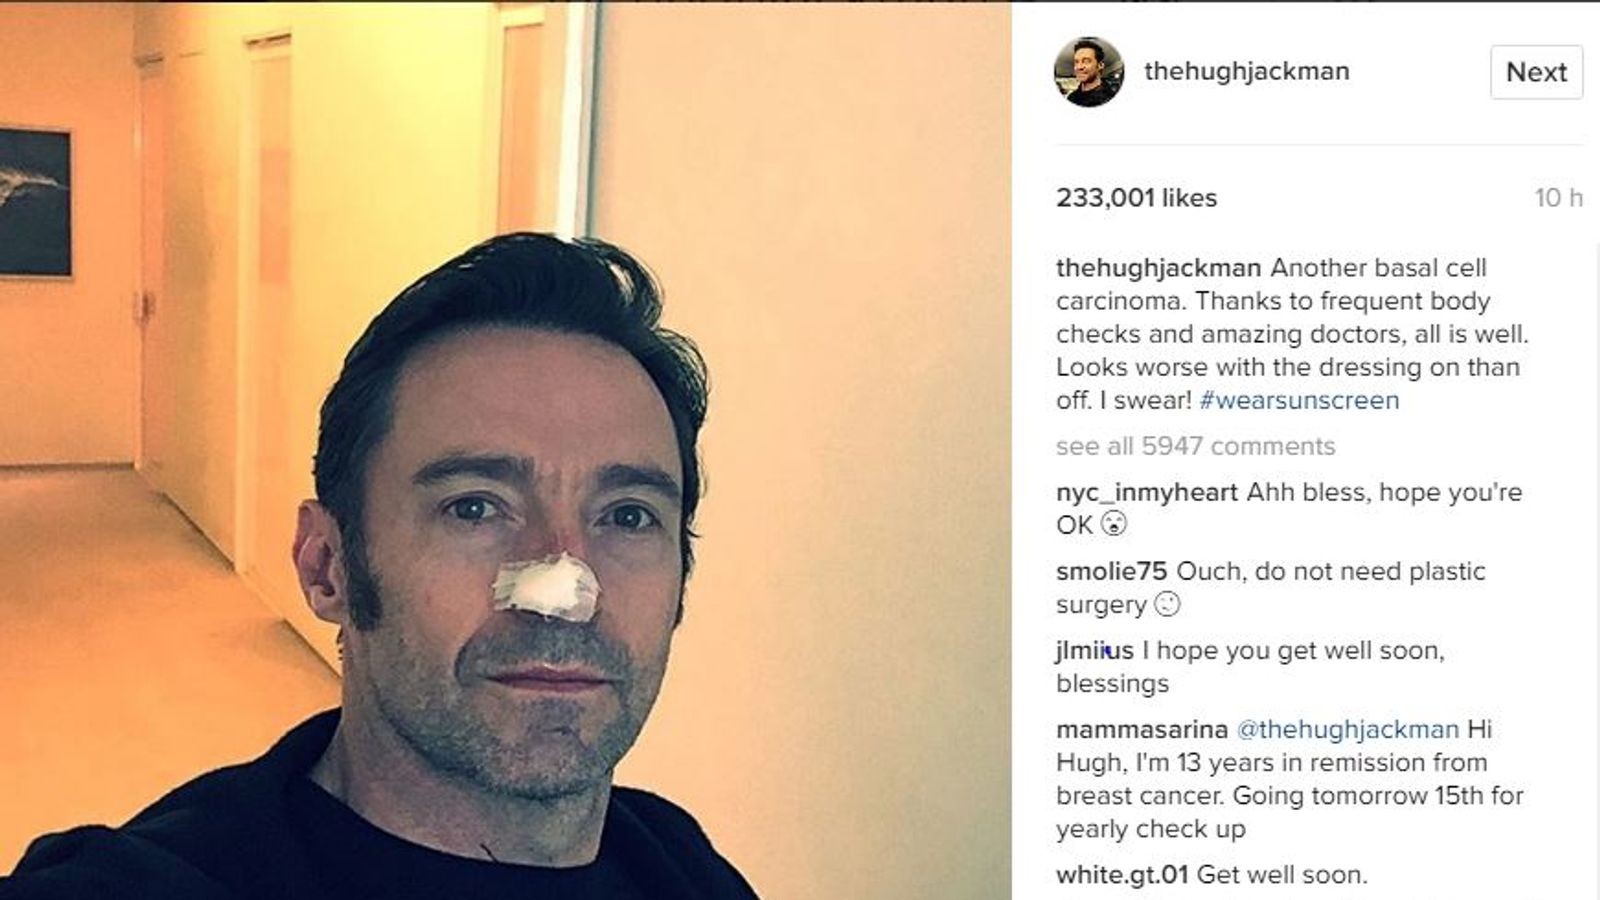Open the #wearsunscreen hashtag

coord(1299,400)
